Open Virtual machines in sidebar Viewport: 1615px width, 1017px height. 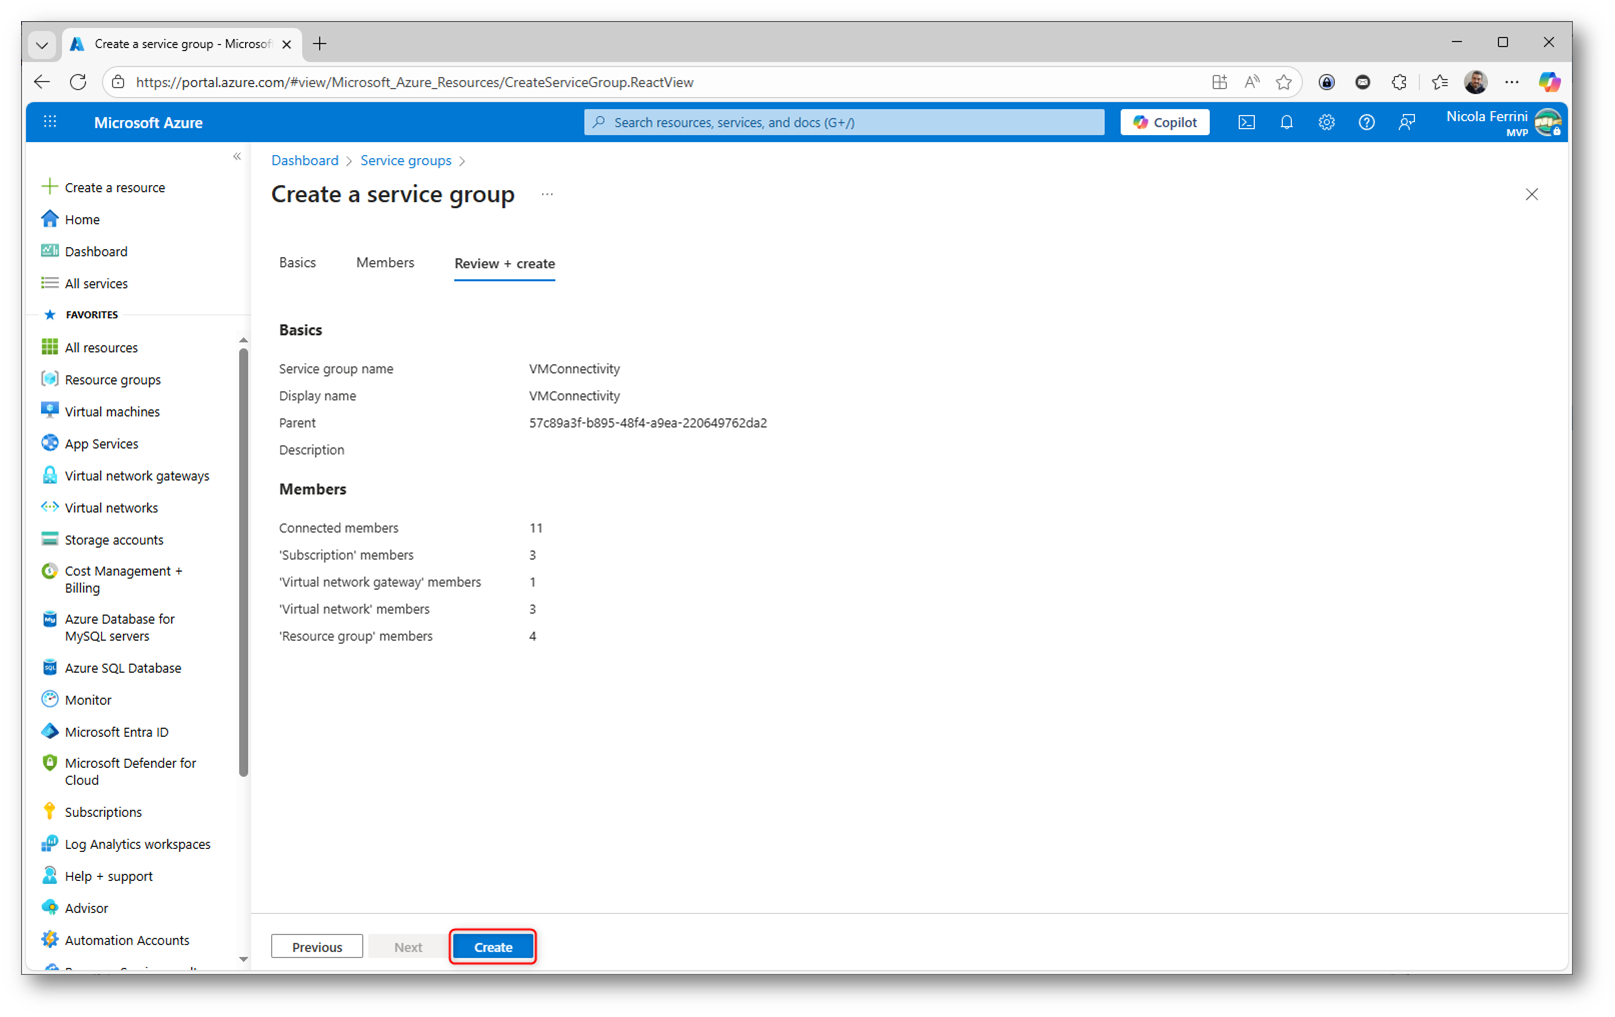coord(111,412)
